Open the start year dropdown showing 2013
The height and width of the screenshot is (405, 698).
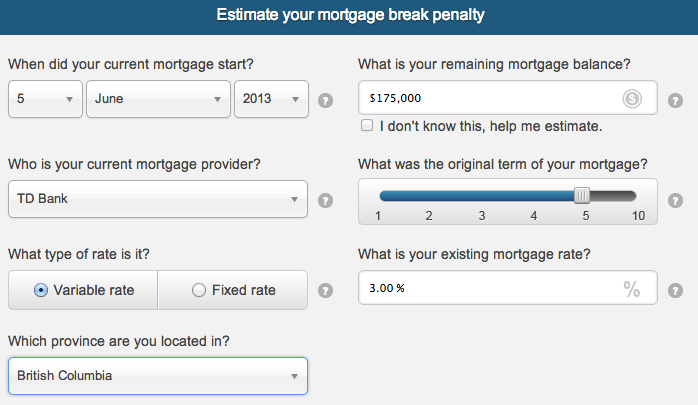point(270,99)
